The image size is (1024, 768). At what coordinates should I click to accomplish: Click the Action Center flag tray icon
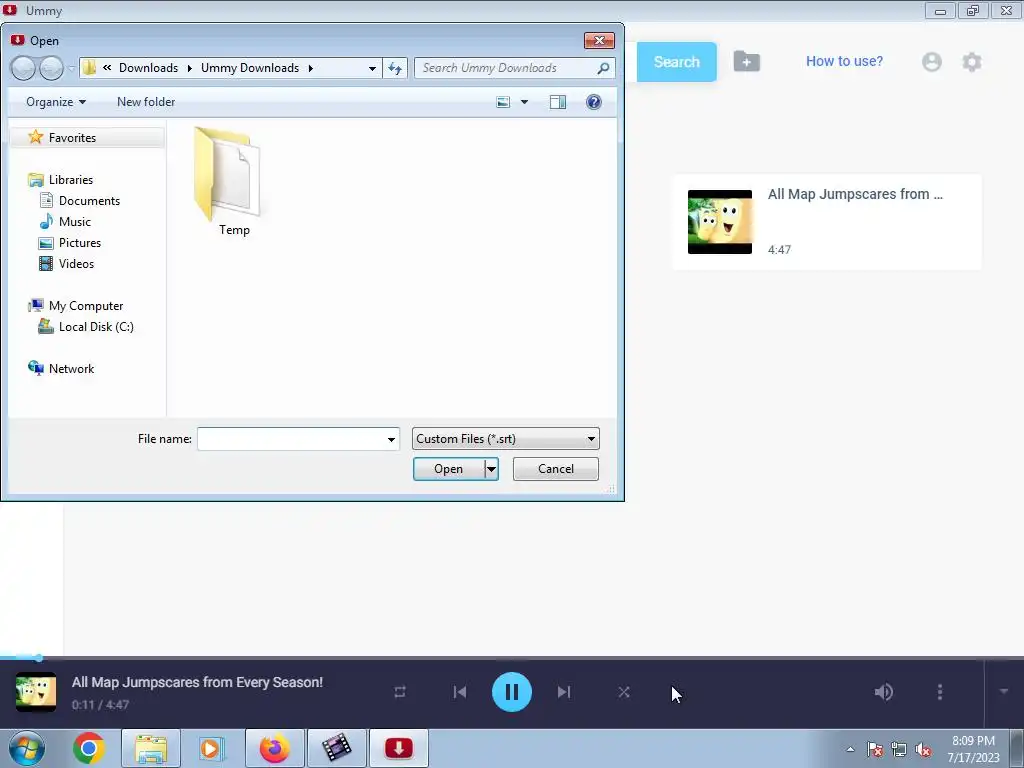[874, 750]
